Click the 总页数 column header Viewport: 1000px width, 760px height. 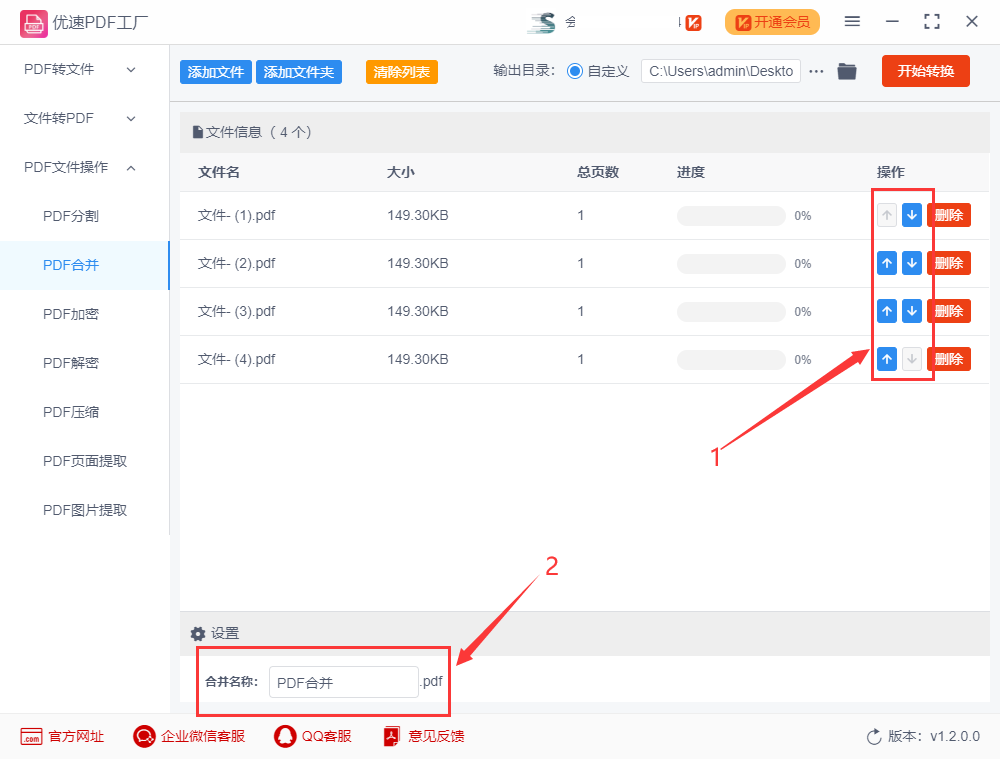pos(598,172)
